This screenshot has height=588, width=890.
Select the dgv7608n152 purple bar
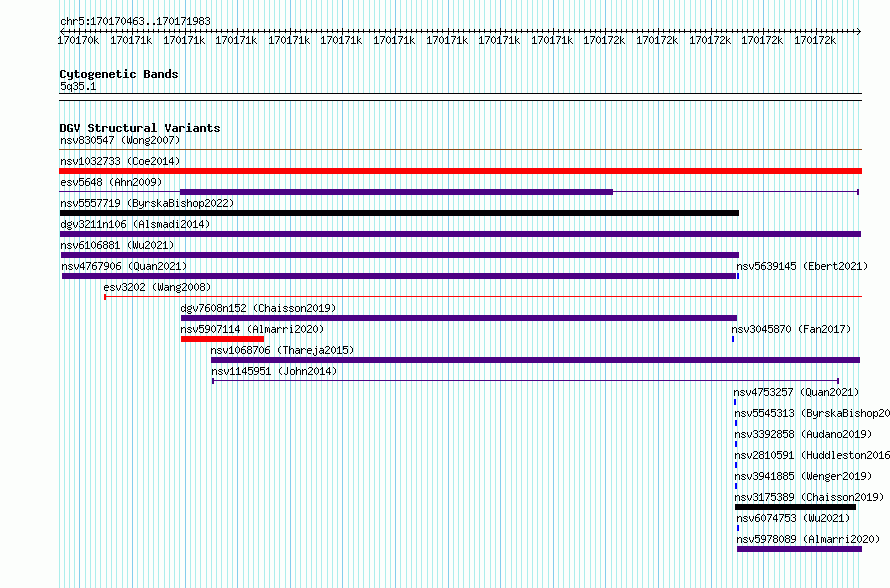(459, 318)
